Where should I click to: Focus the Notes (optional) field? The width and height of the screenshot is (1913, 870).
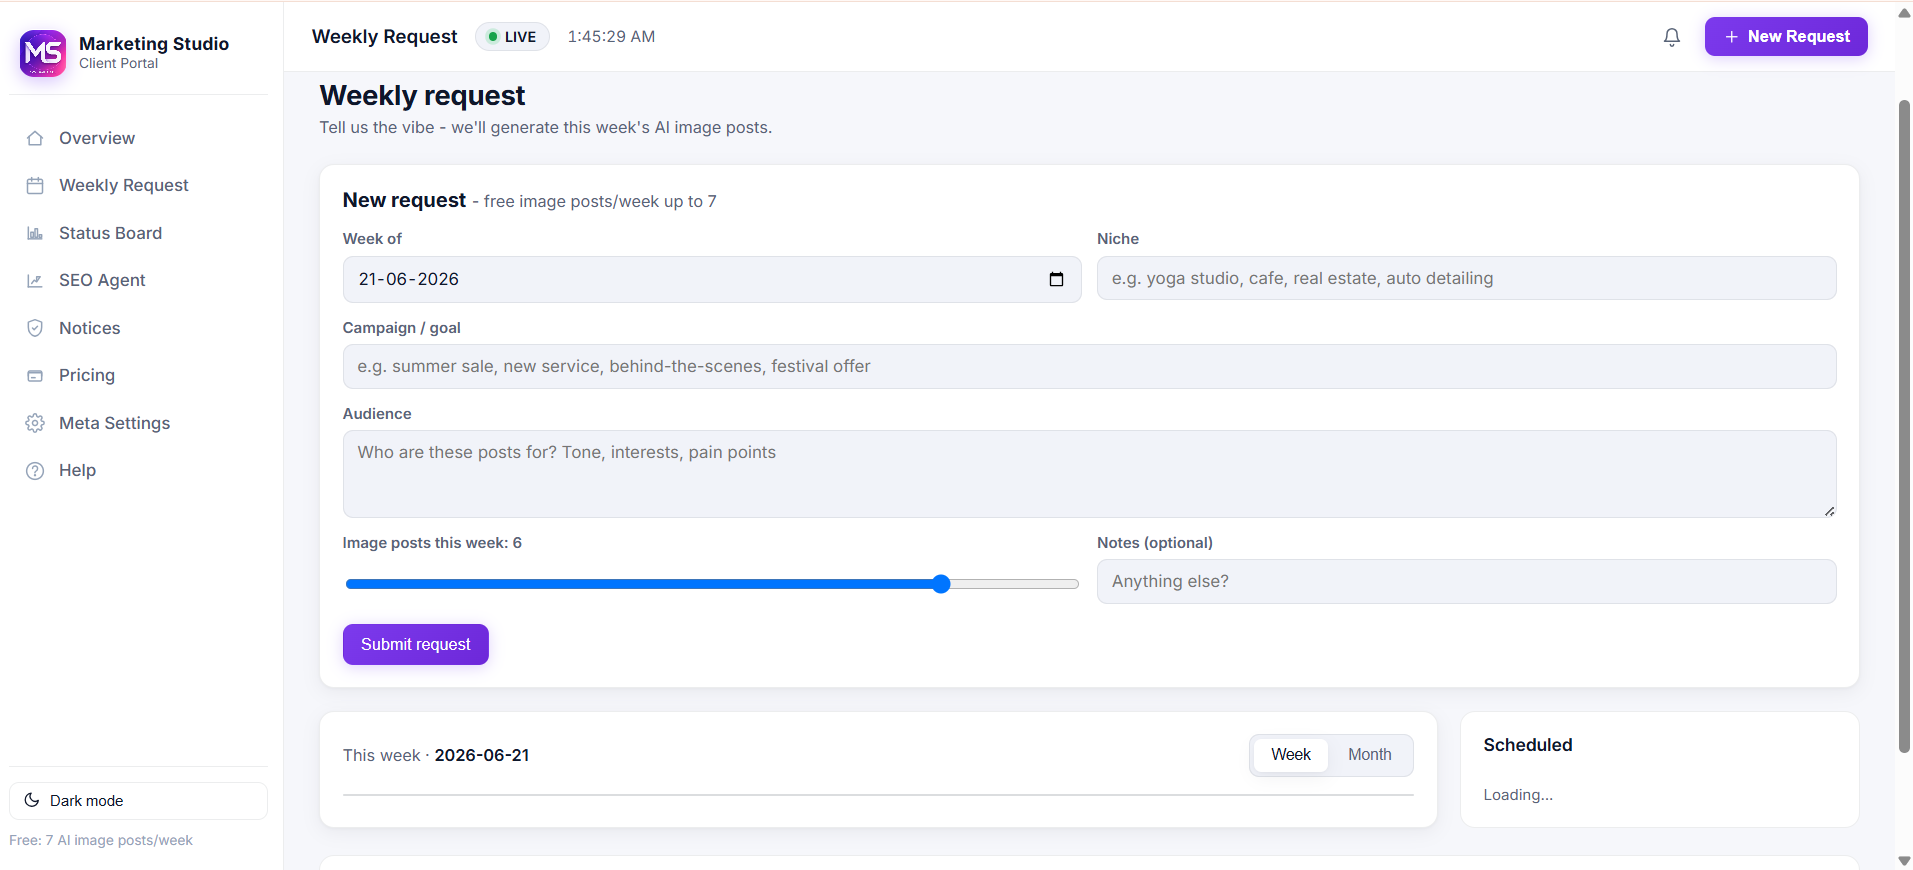(x=1466, y=581)
